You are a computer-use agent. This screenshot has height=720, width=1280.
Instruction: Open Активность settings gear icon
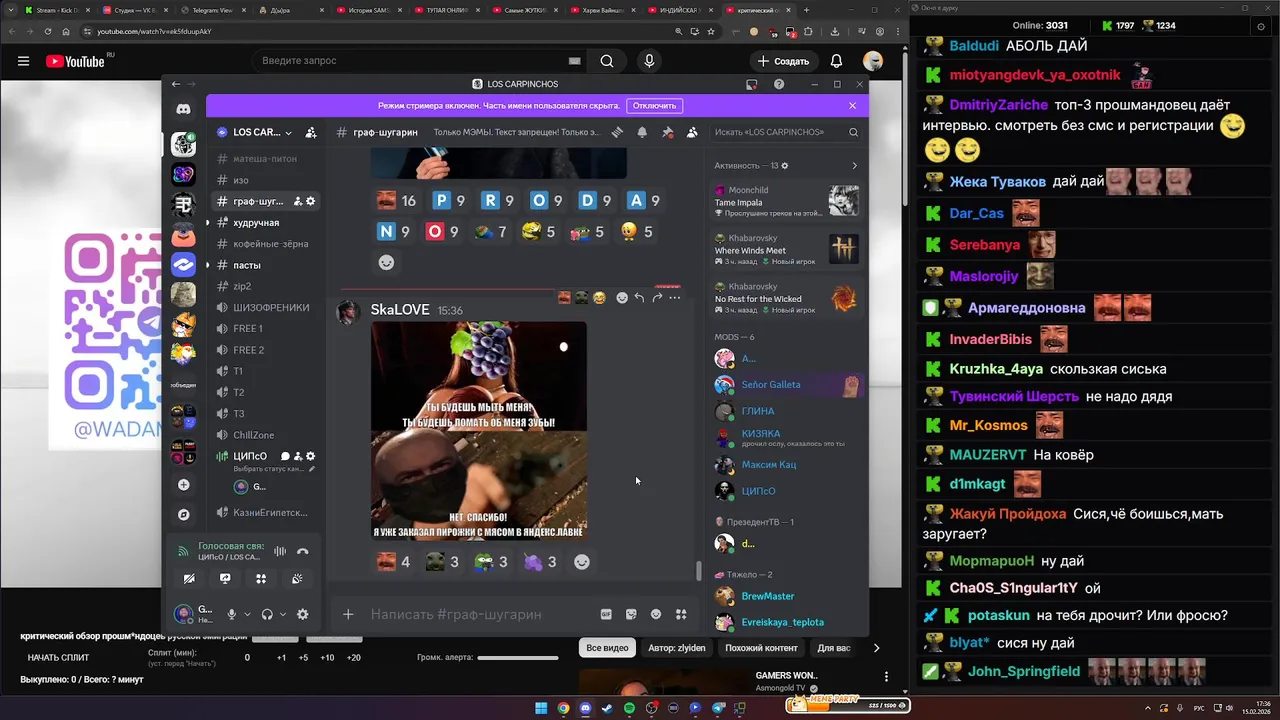point(785,165)
